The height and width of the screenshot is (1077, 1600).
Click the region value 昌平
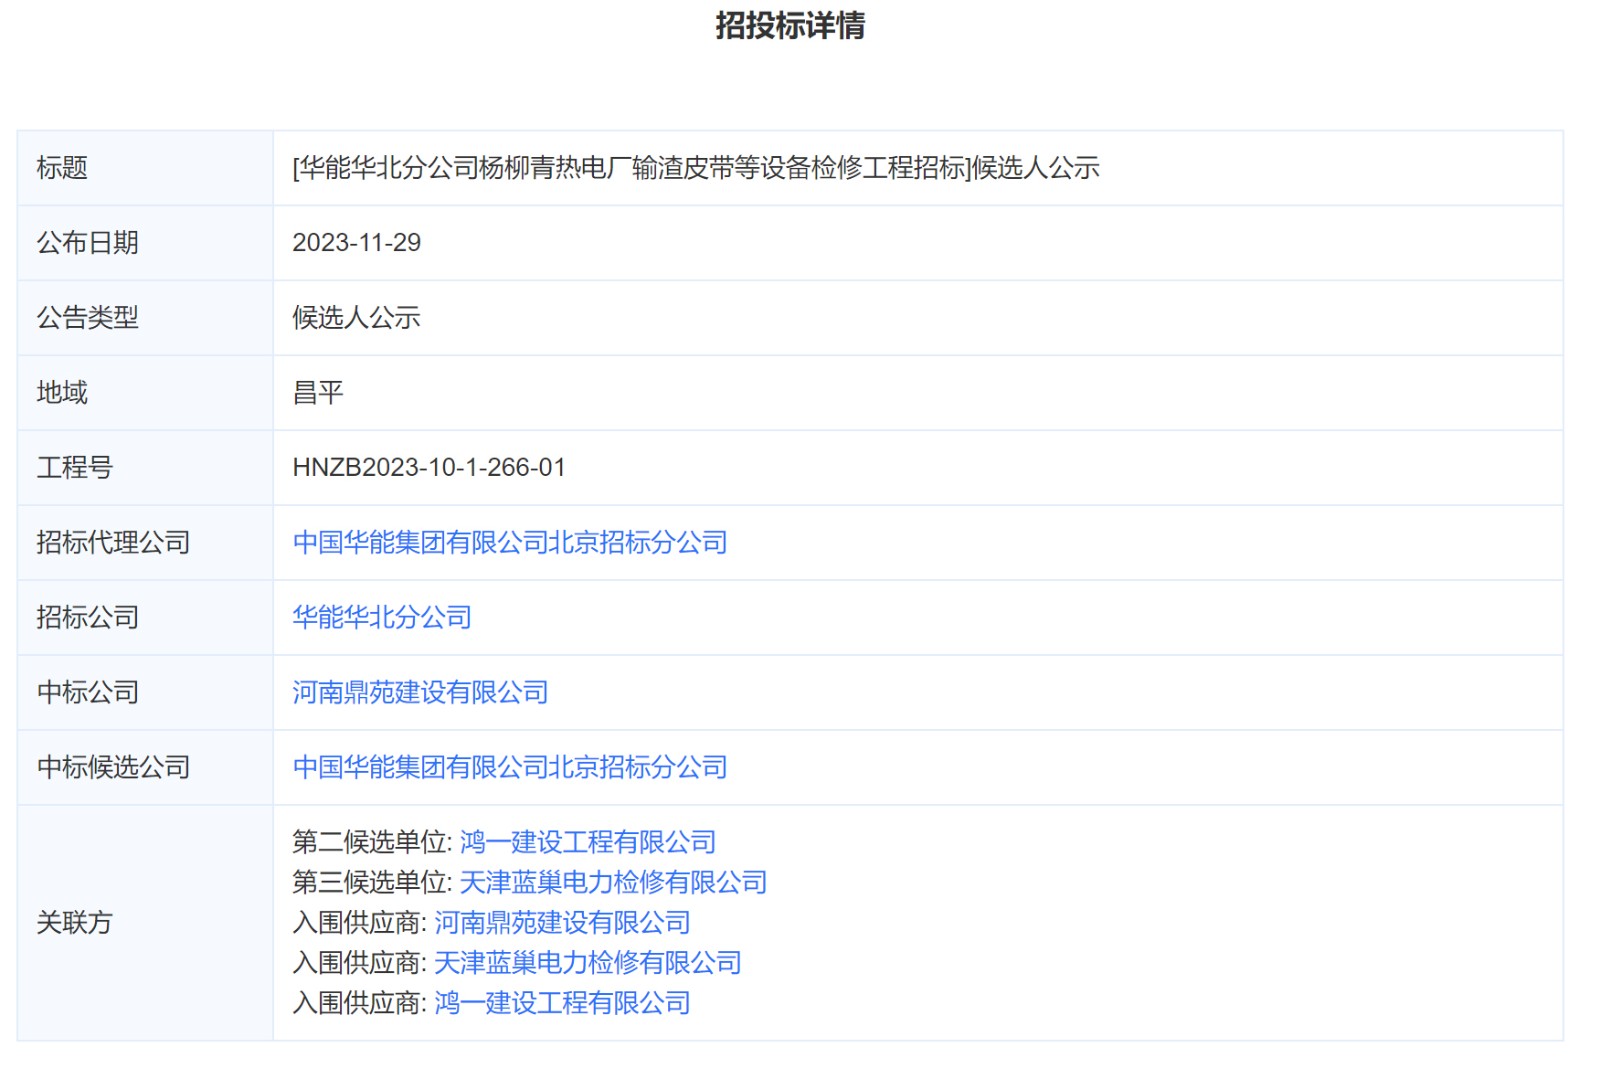[x=318, y=393]
